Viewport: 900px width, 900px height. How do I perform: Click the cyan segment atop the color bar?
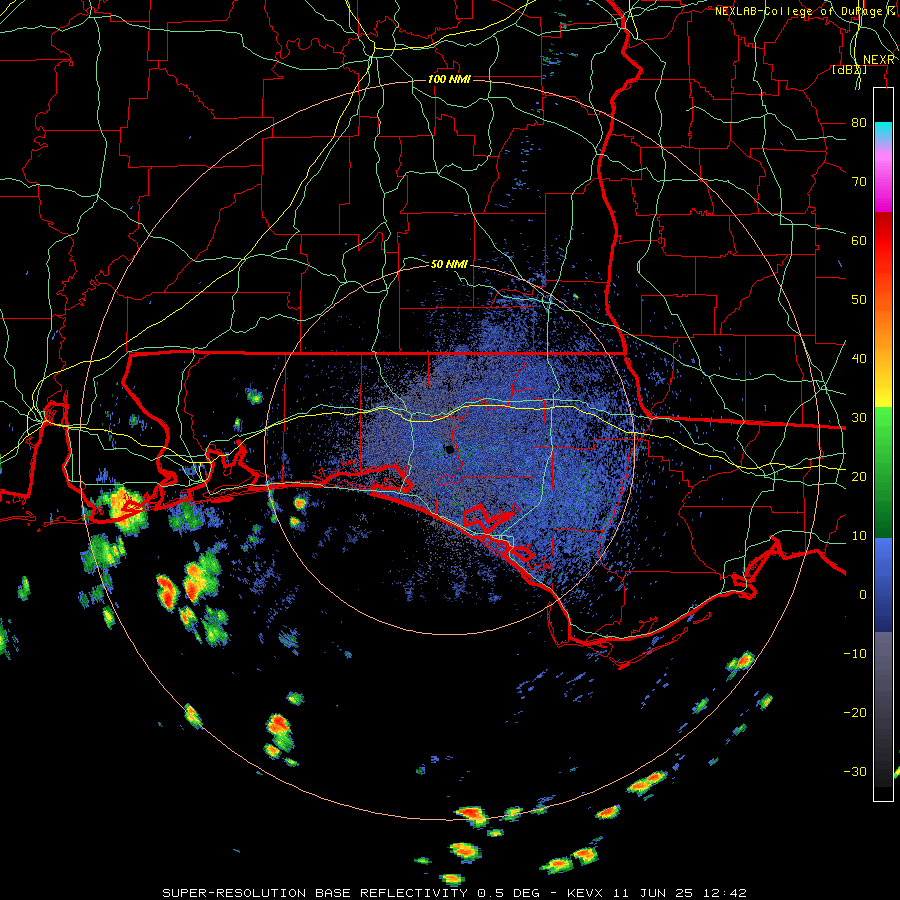(x=883, y=131)
